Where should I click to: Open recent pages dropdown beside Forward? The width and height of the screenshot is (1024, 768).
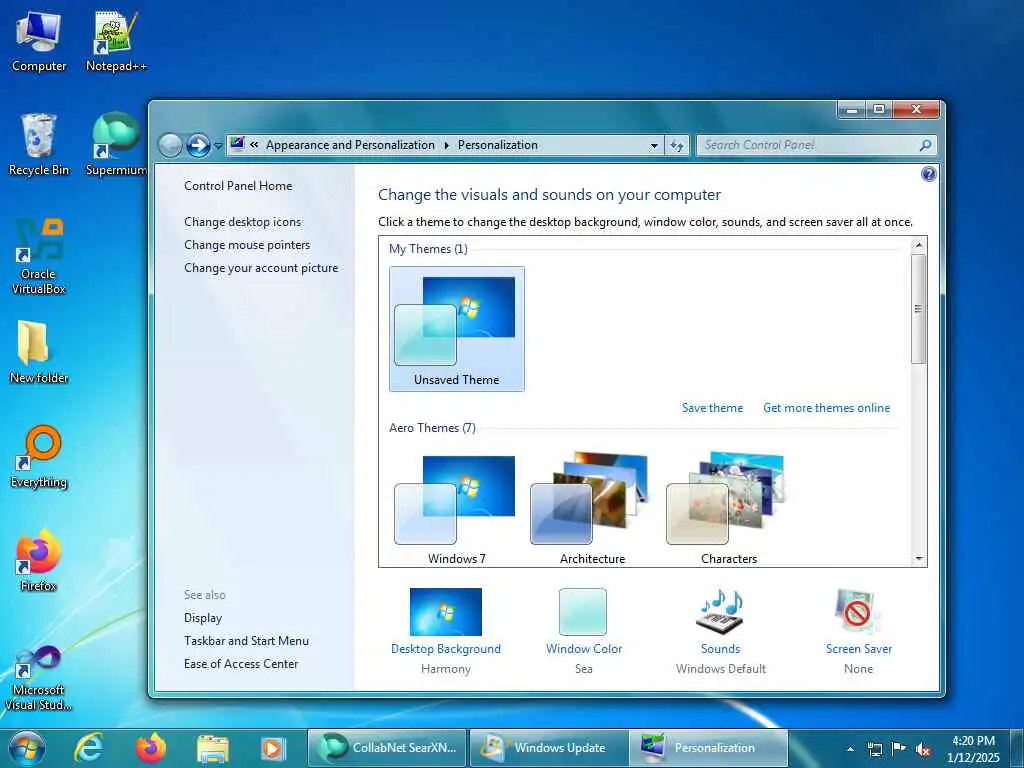(218, 146)
